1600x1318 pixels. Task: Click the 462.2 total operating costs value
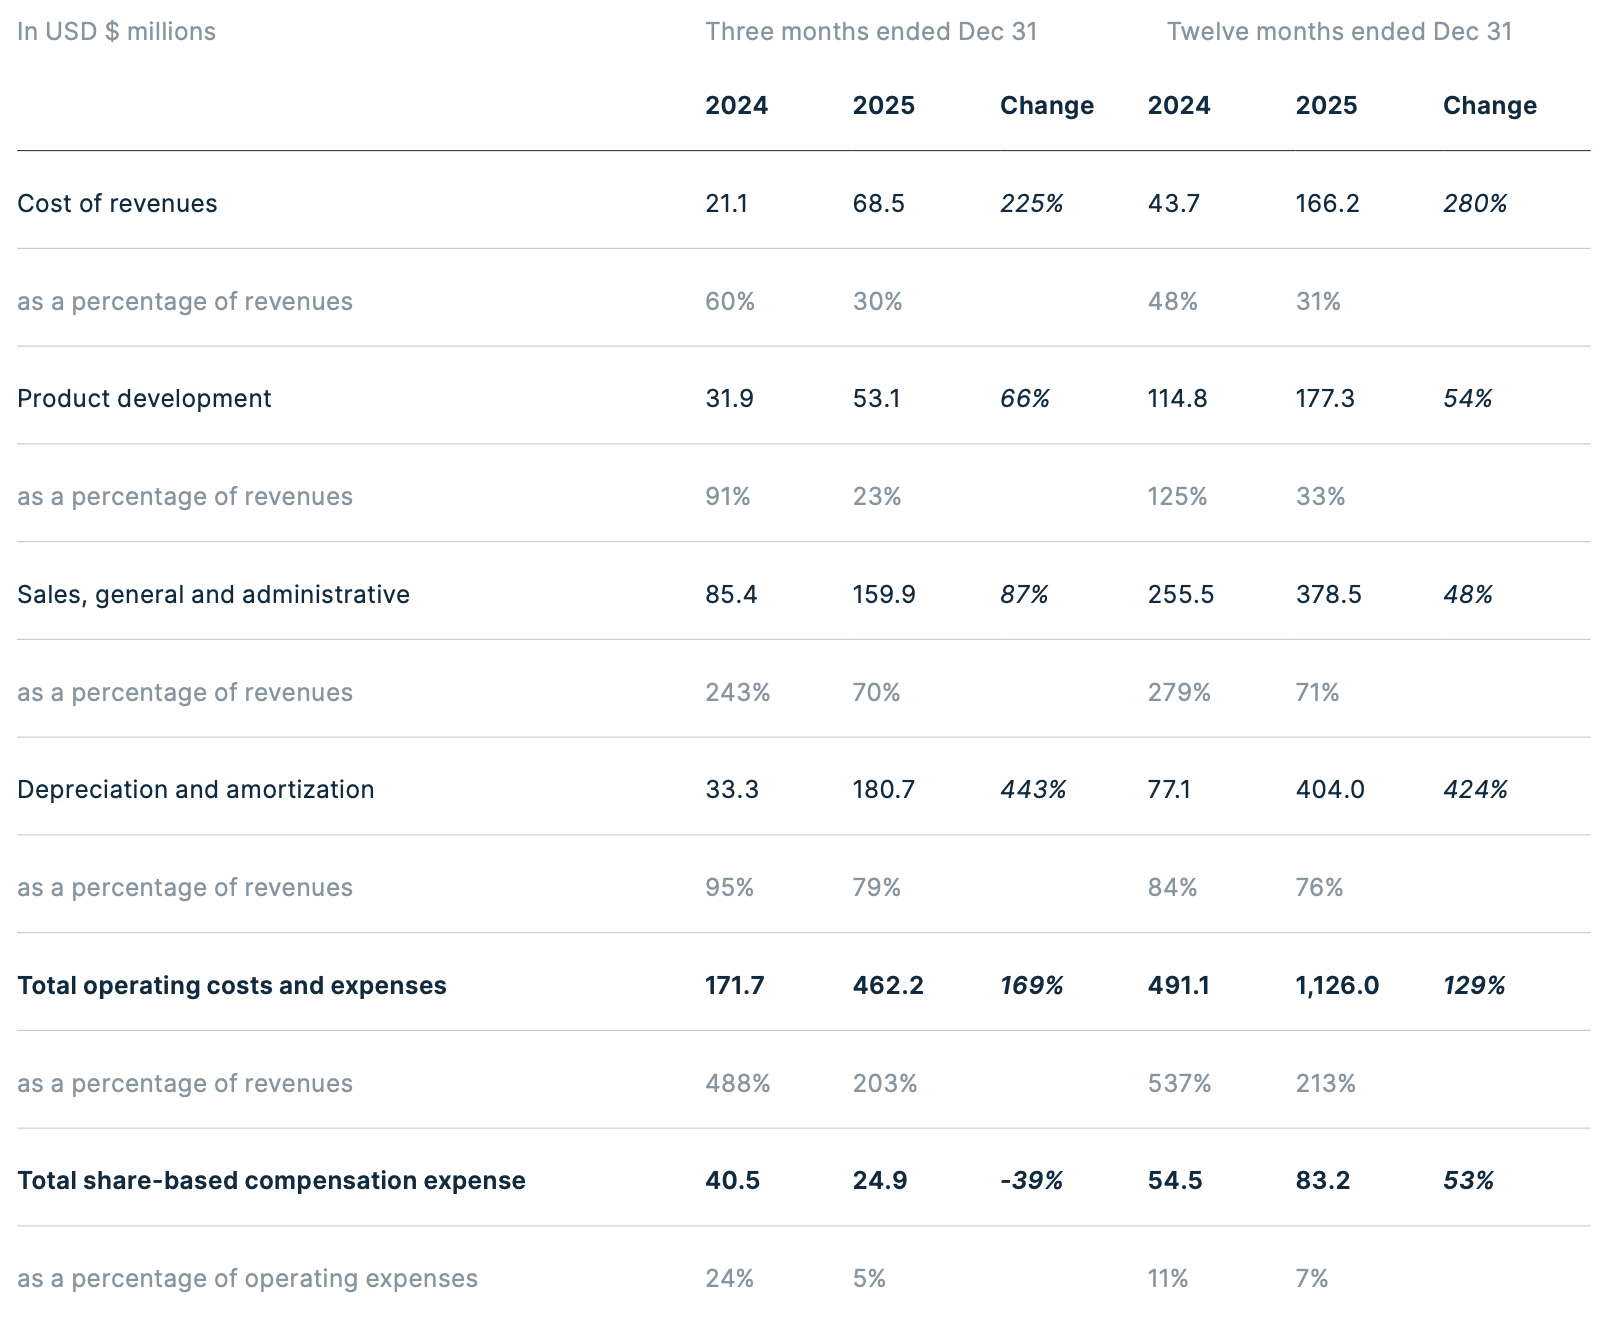pos(888,985)
